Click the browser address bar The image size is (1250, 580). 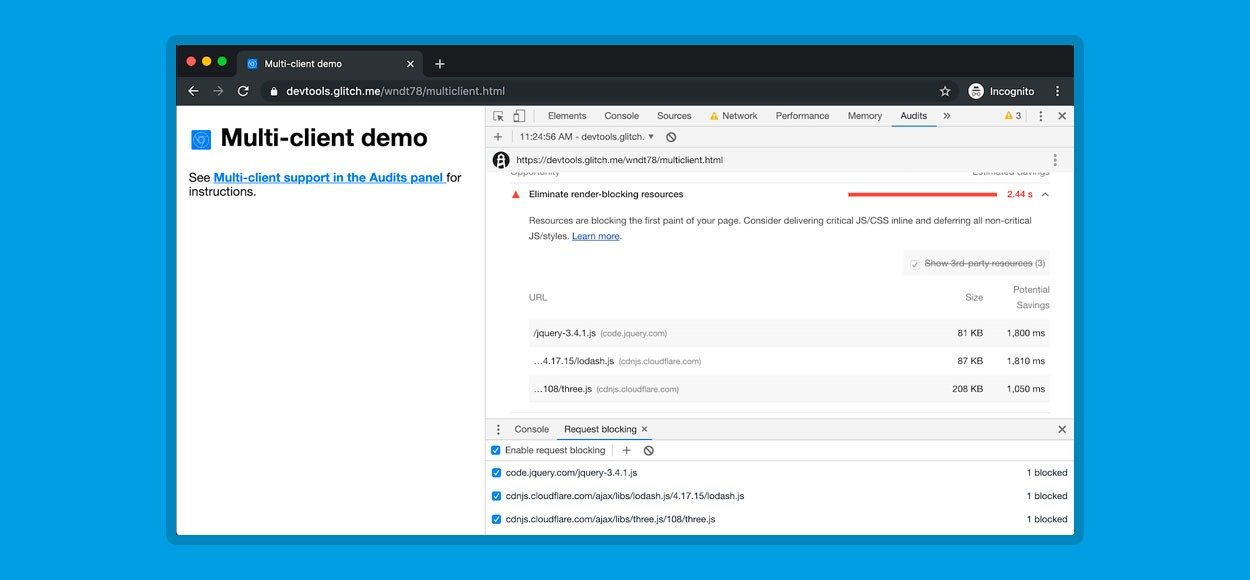click(x=600, y=91)
